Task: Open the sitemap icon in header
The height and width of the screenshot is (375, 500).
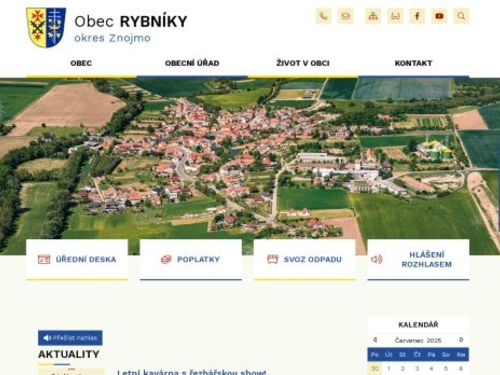Action: [373, 16]
